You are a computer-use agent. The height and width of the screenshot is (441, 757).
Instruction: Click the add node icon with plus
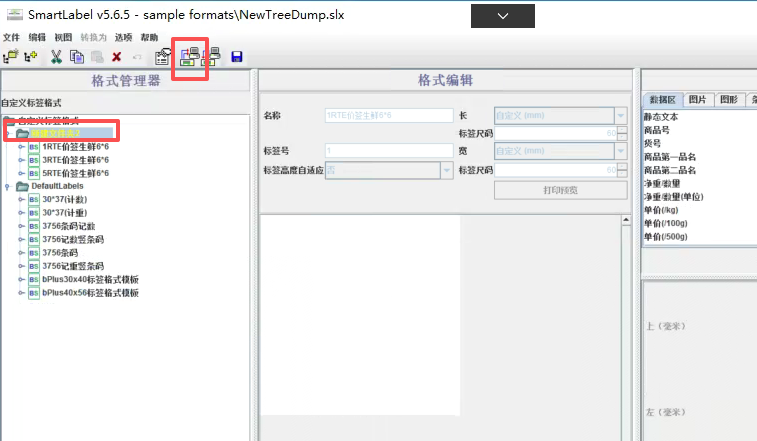pos(30,57)
